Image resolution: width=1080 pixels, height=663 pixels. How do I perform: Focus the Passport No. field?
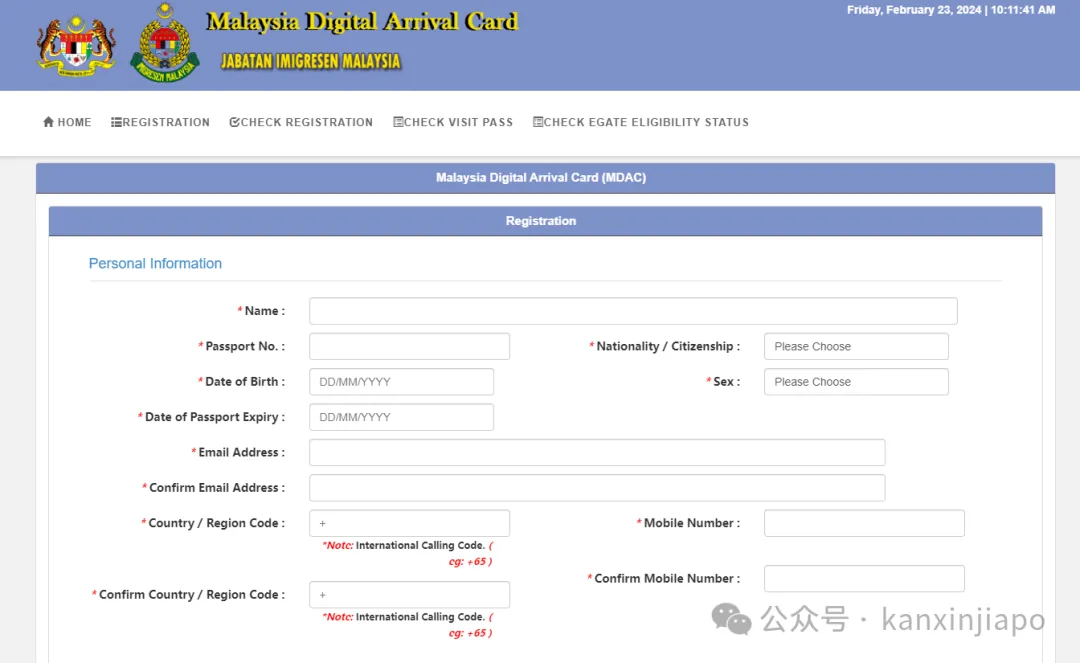(409, 346)
